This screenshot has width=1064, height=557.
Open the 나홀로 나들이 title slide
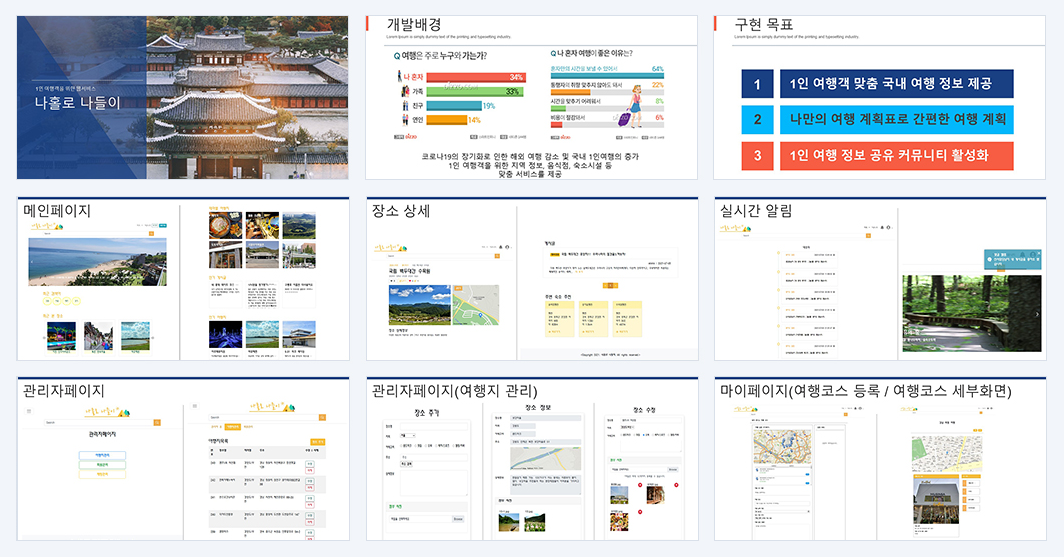click(x=183, y=98)
